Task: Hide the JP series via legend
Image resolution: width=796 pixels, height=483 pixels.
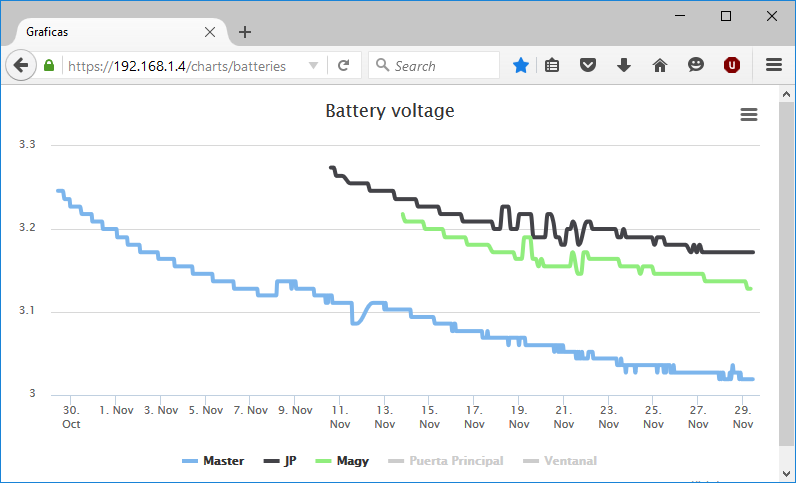Action: tap(280, 461)
